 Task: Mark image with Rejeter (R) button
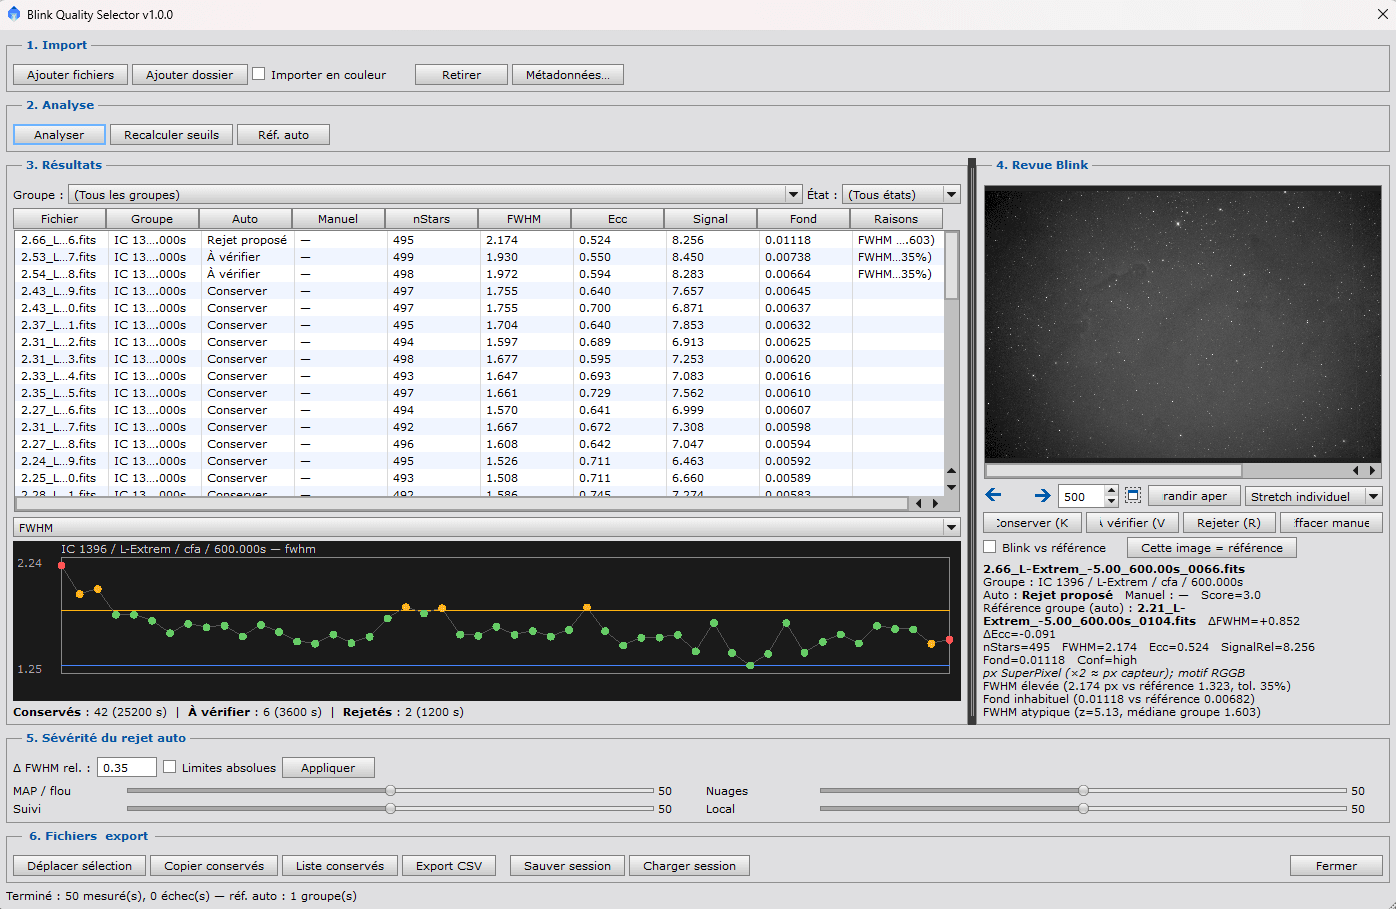coord(1228,522)
